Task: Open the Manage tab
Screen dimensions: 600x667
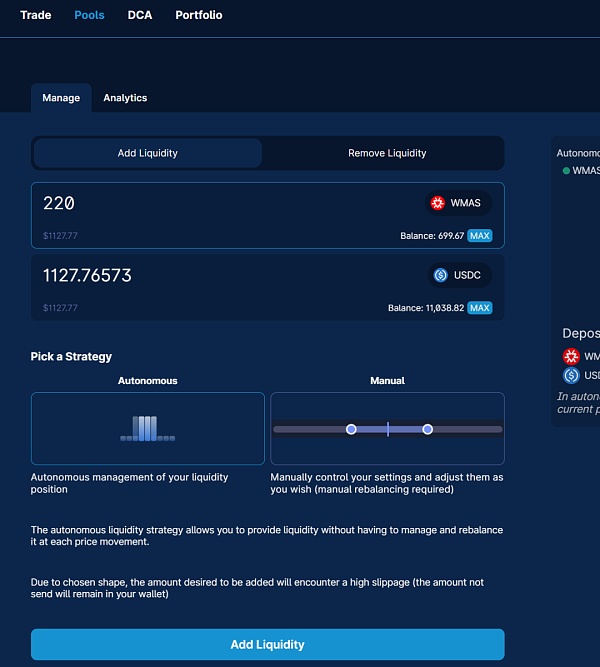Action: (61, 98)
